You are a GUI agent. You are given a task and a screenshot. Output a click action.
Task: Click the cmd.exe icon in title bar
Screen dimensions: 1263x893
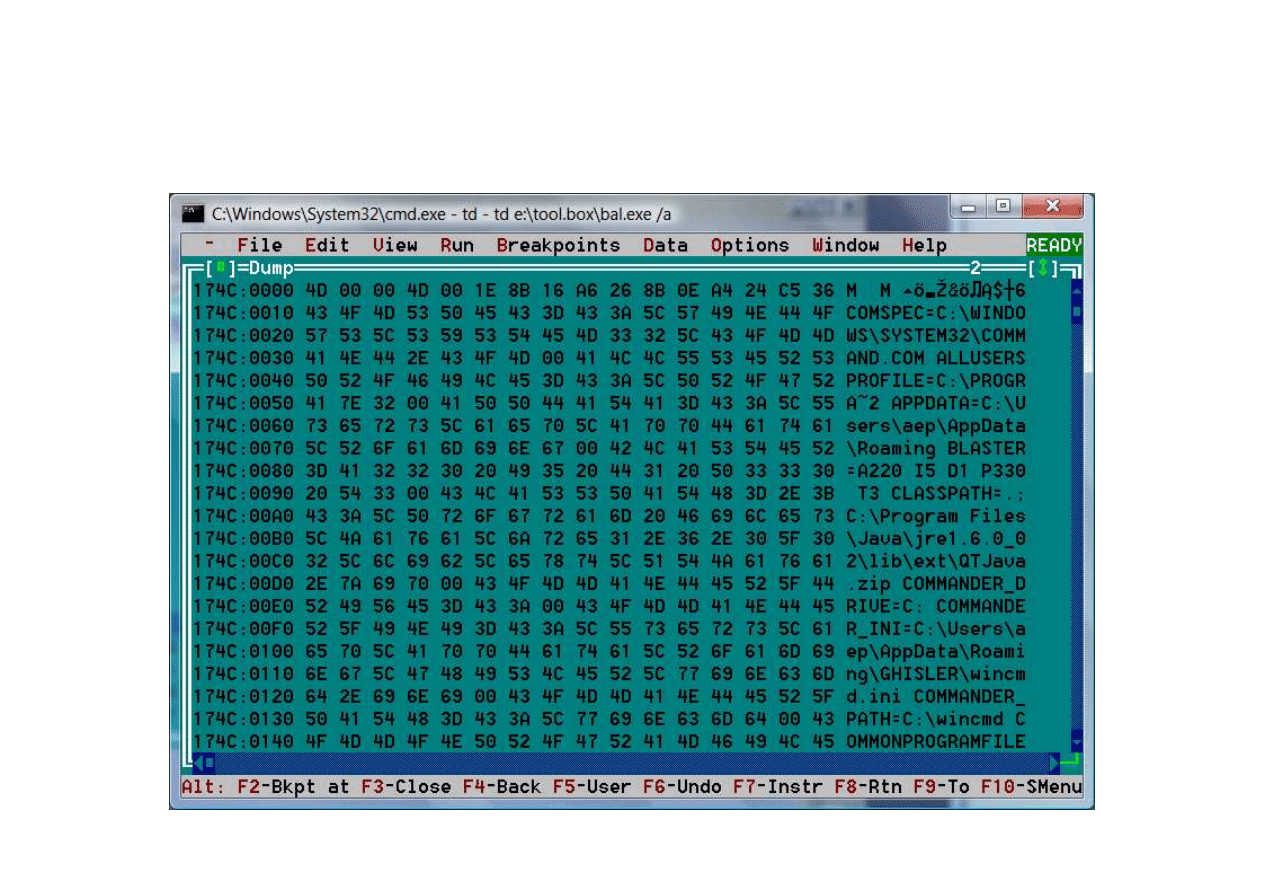coord(193,214)
